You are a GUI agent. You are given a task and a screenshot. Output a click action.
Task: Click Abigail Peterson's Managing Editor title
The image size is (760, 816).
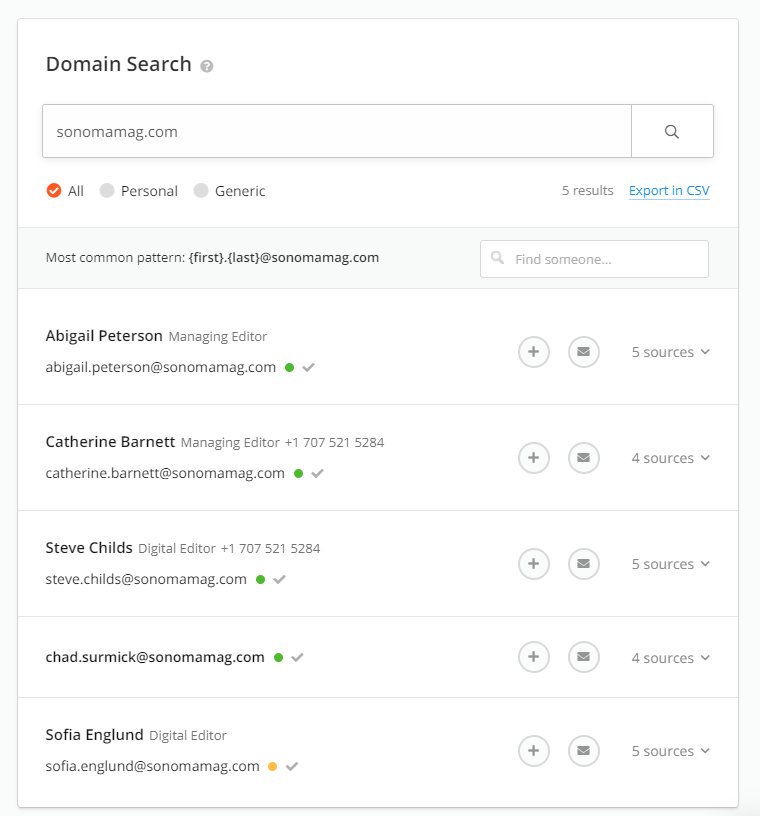click(218, 337)
